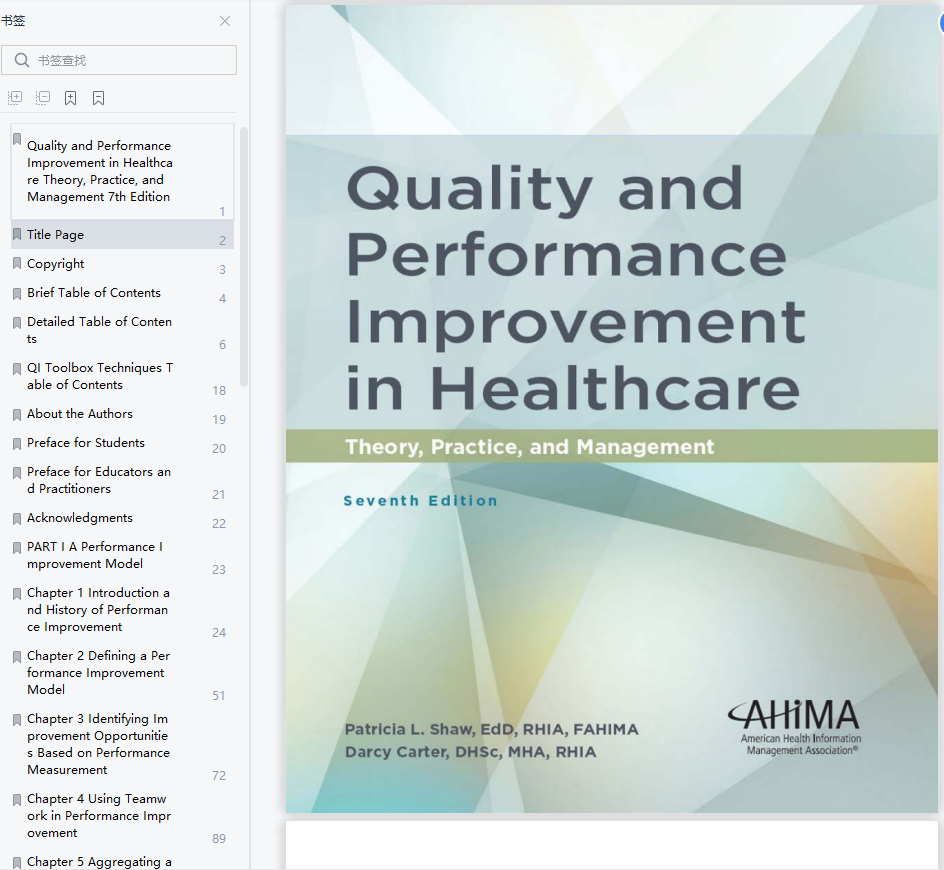Click page number 72 for Chapter 3

click(219, 776)
